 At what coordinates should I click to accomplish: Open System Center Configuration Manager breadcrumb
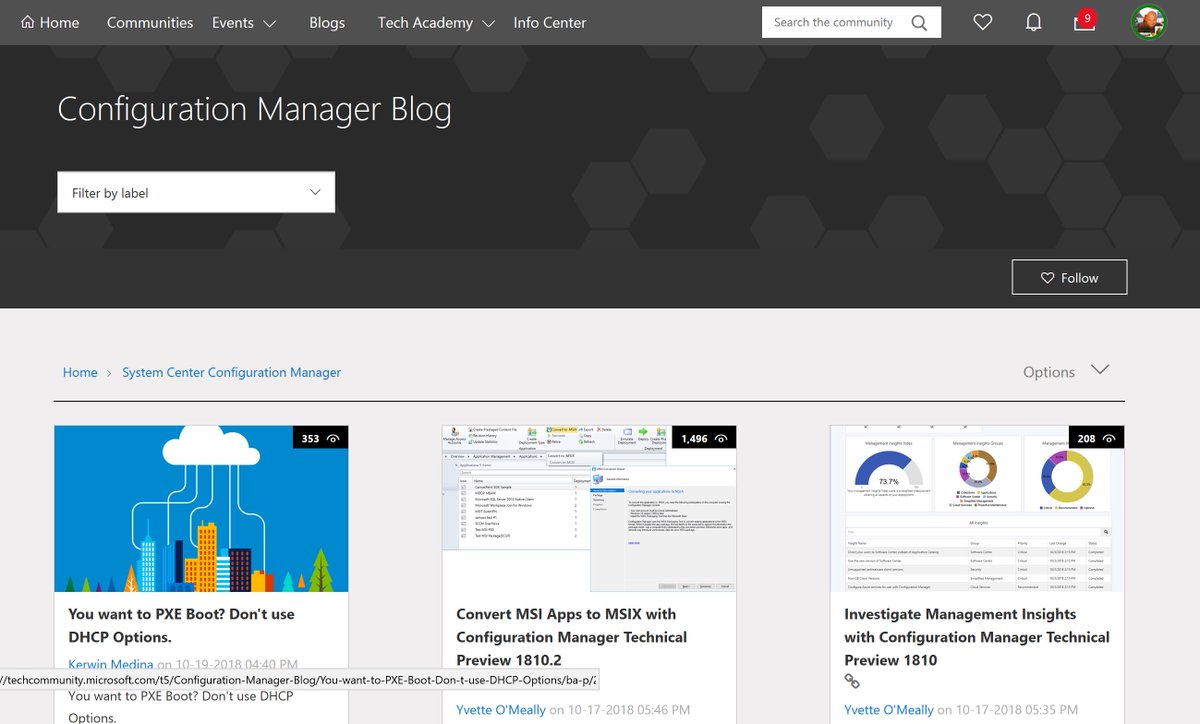pyautogui.click(x=231, y=372)
